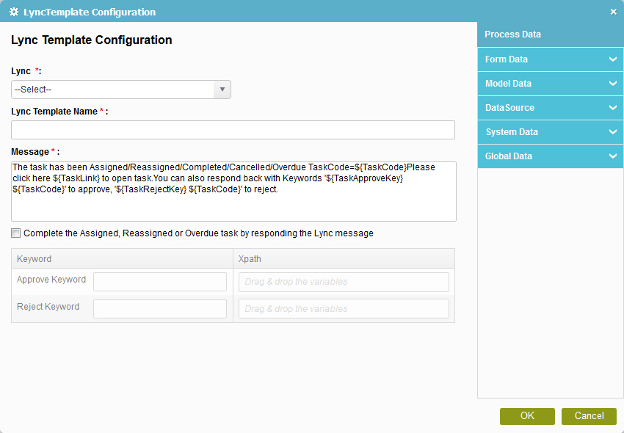Click the Lync dropdown arrow button

[222, 90]
